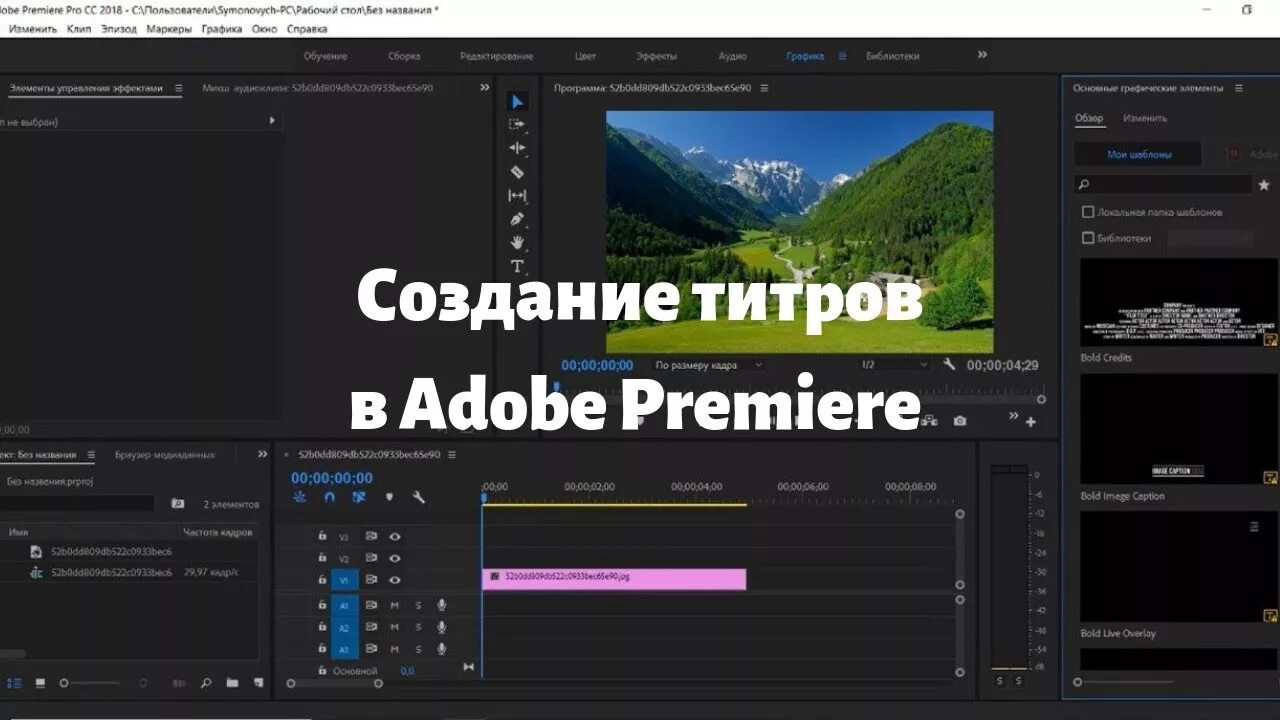1280x720 pixels.
Task: Select the Track Select Forward tool
Action: 517,124
